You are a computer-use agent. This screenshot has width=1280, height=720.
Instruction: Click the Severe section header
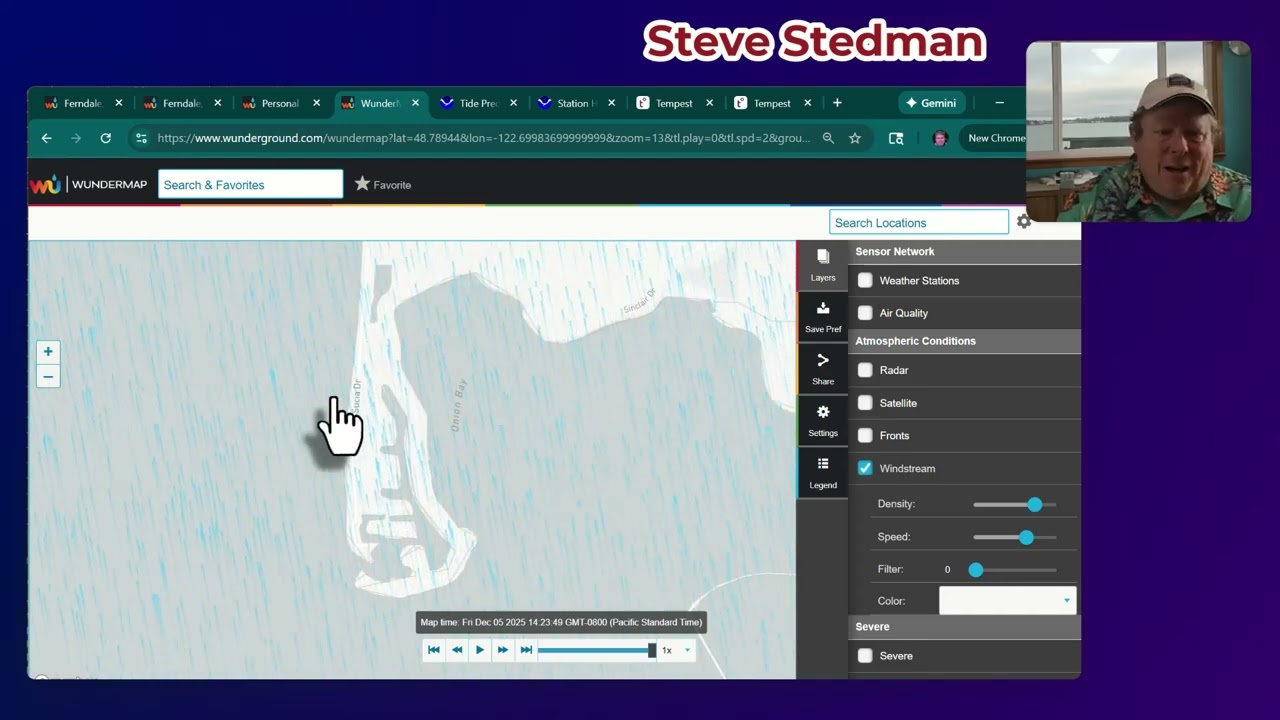(x=964, y=627)
